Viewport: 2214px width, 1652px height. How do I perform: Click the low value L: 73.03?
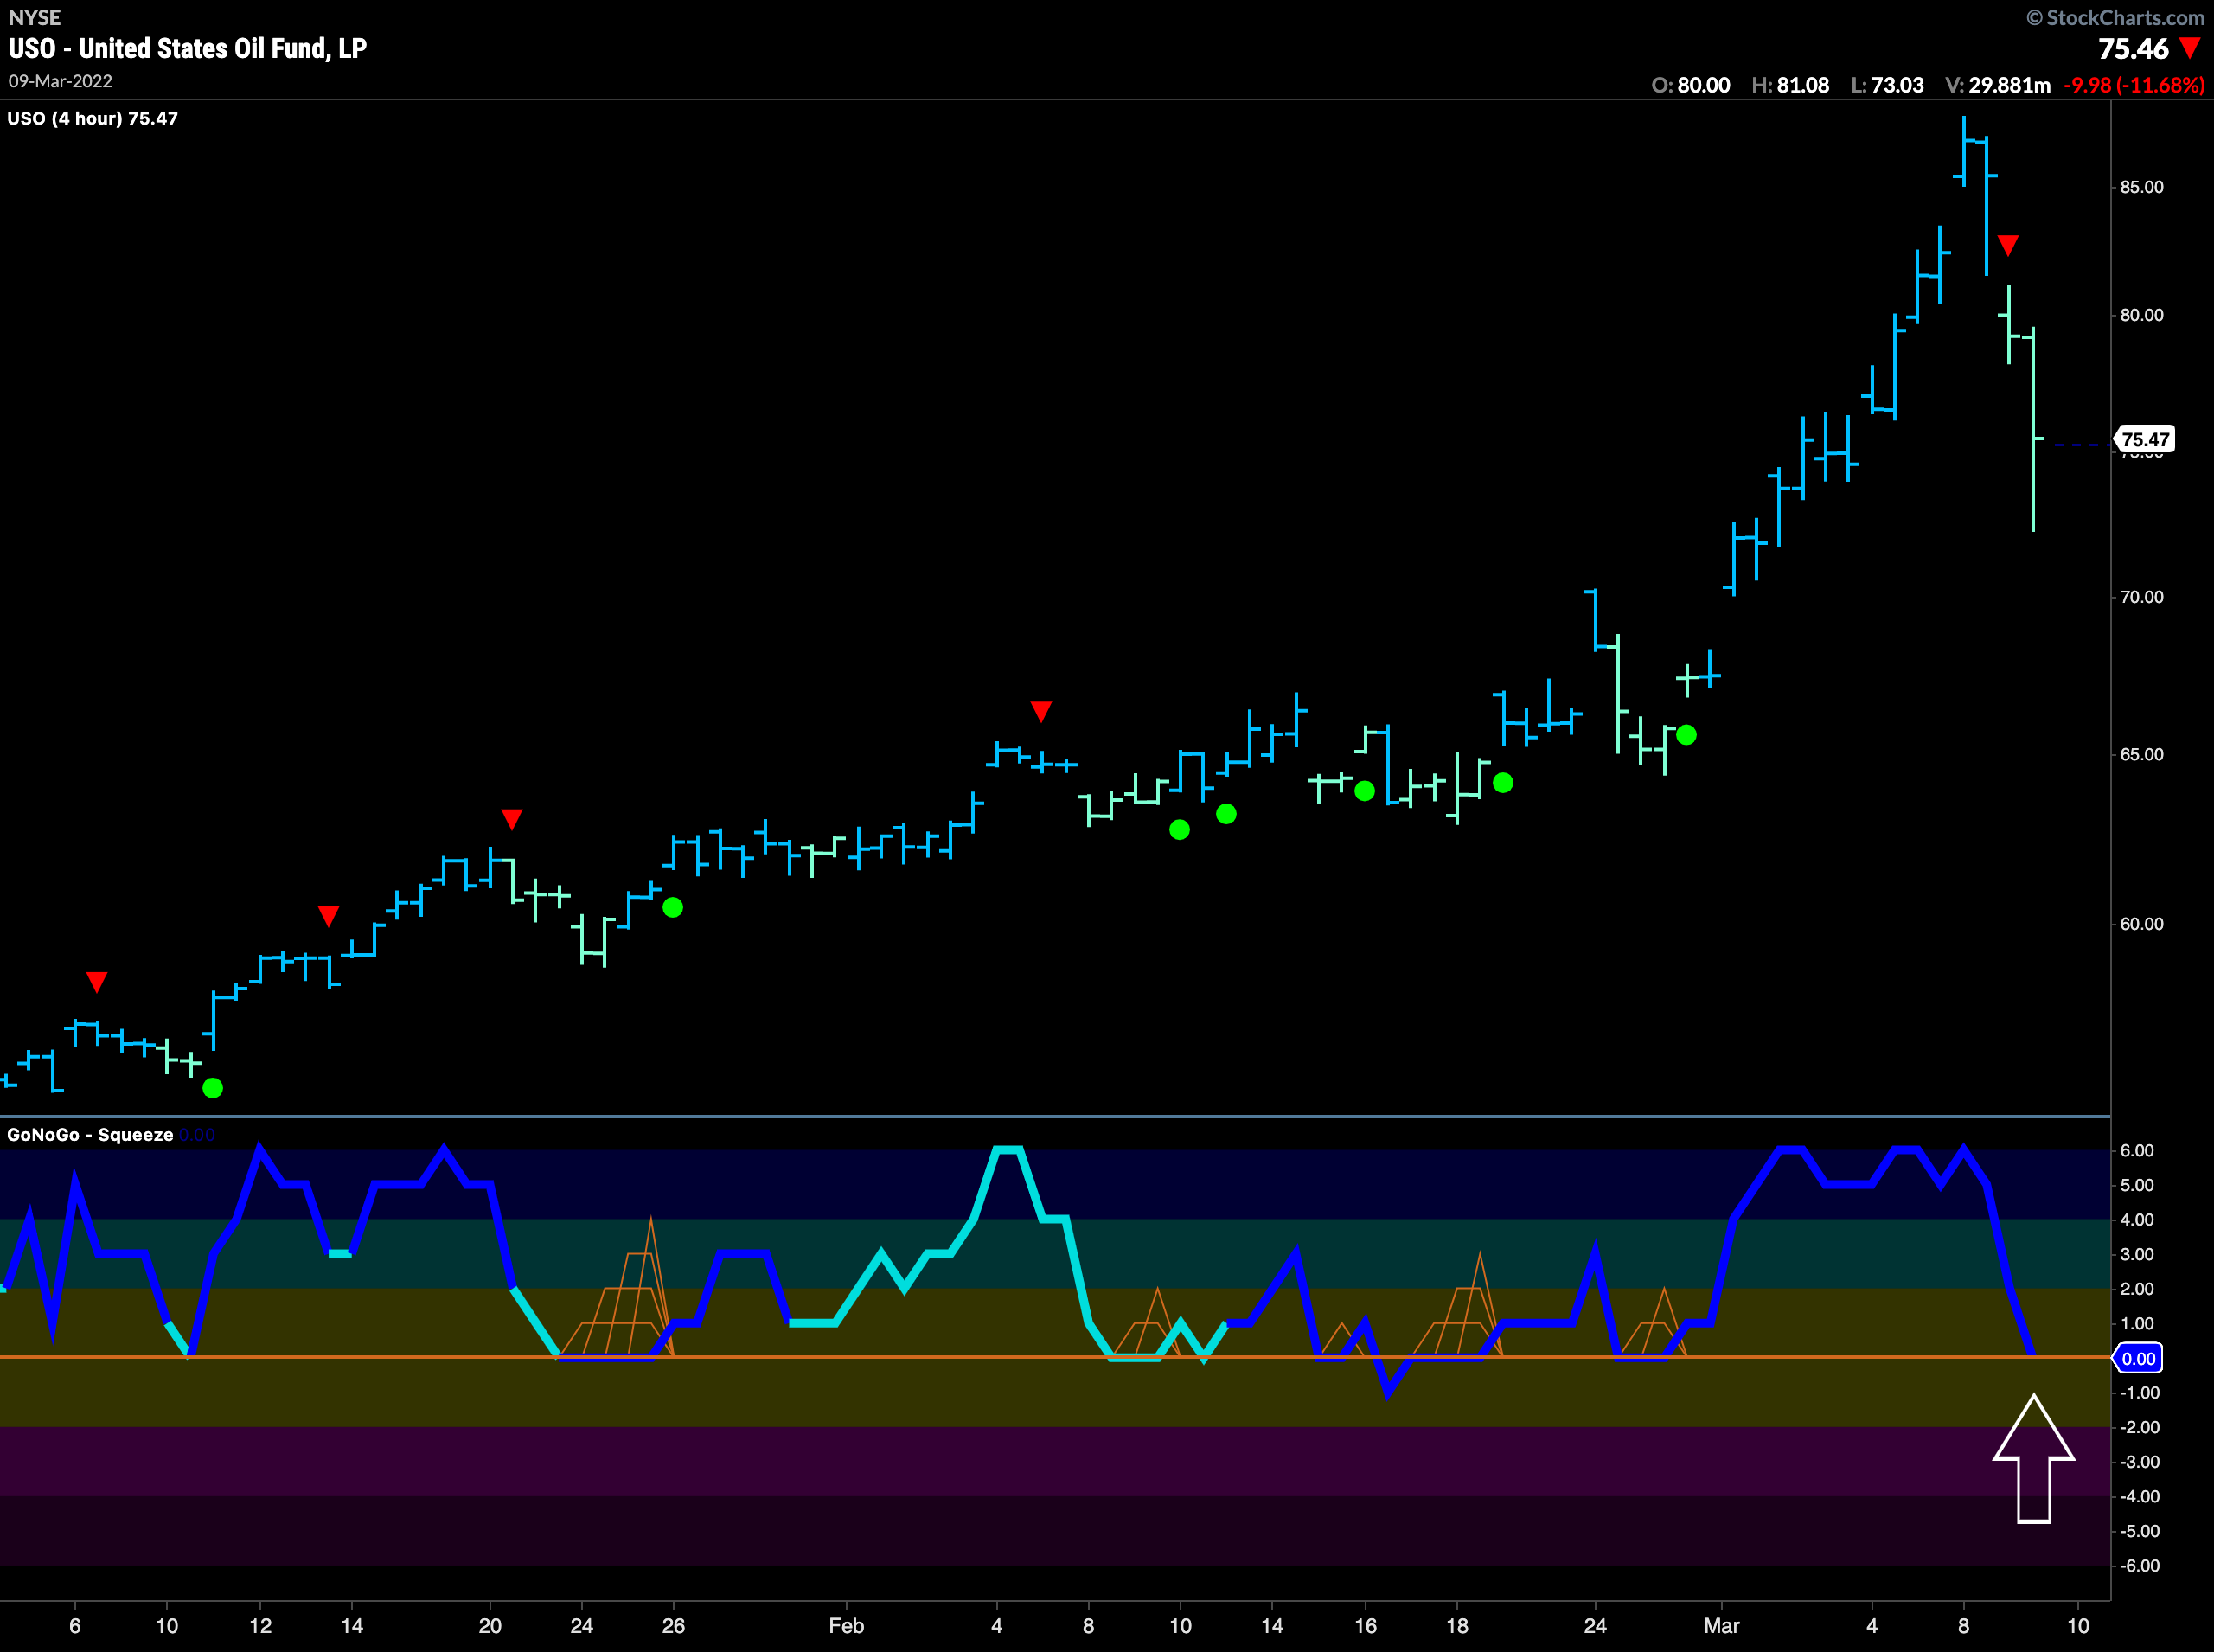[x=1888, y=85]
